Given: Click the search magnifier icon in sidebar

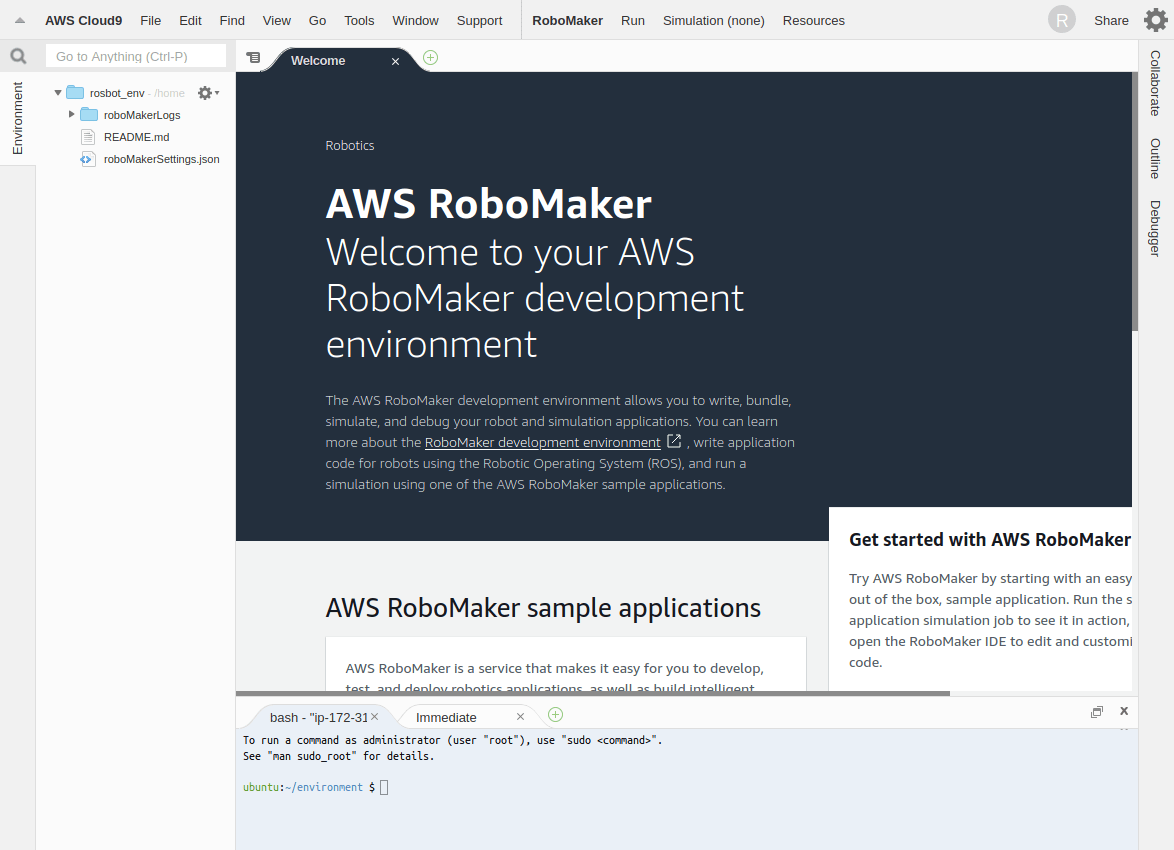Looking at the screenshot, I should point(18,56).
